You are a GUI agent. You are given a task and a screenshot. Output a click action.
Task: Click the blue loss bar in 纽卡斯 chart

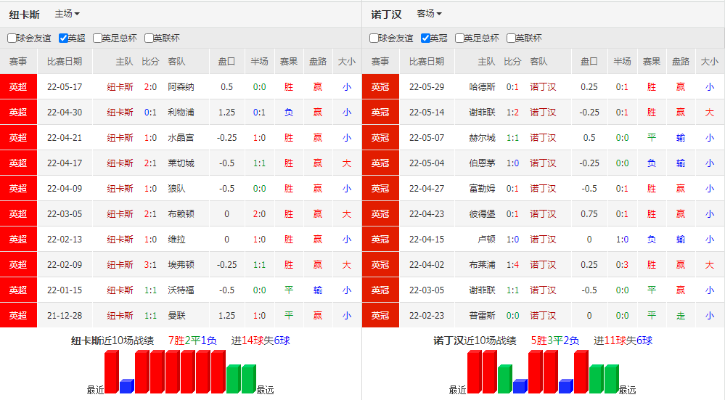[x=126, y=386]
